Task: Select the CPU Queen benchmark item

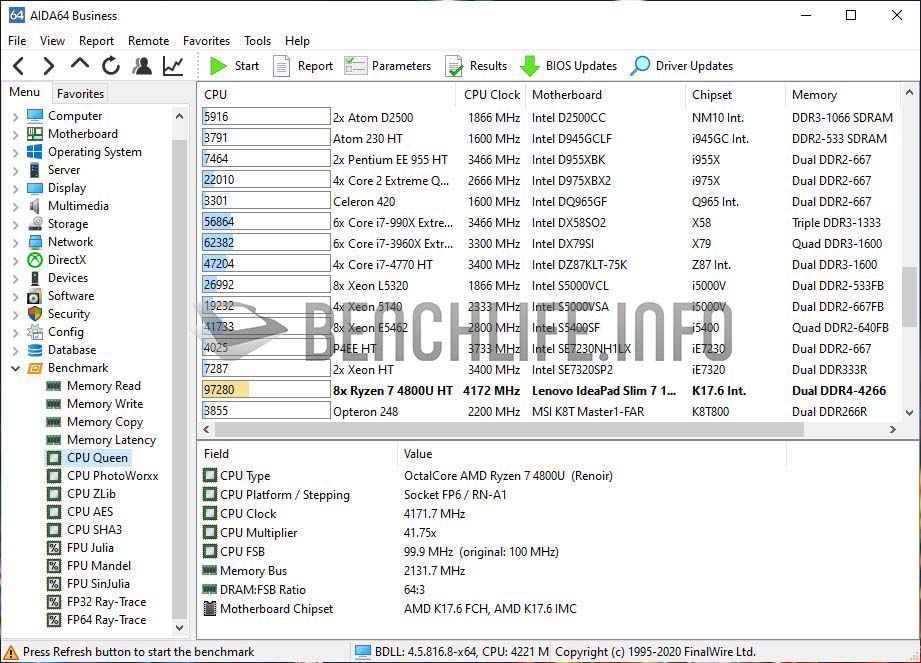Action: click(88, 458)
